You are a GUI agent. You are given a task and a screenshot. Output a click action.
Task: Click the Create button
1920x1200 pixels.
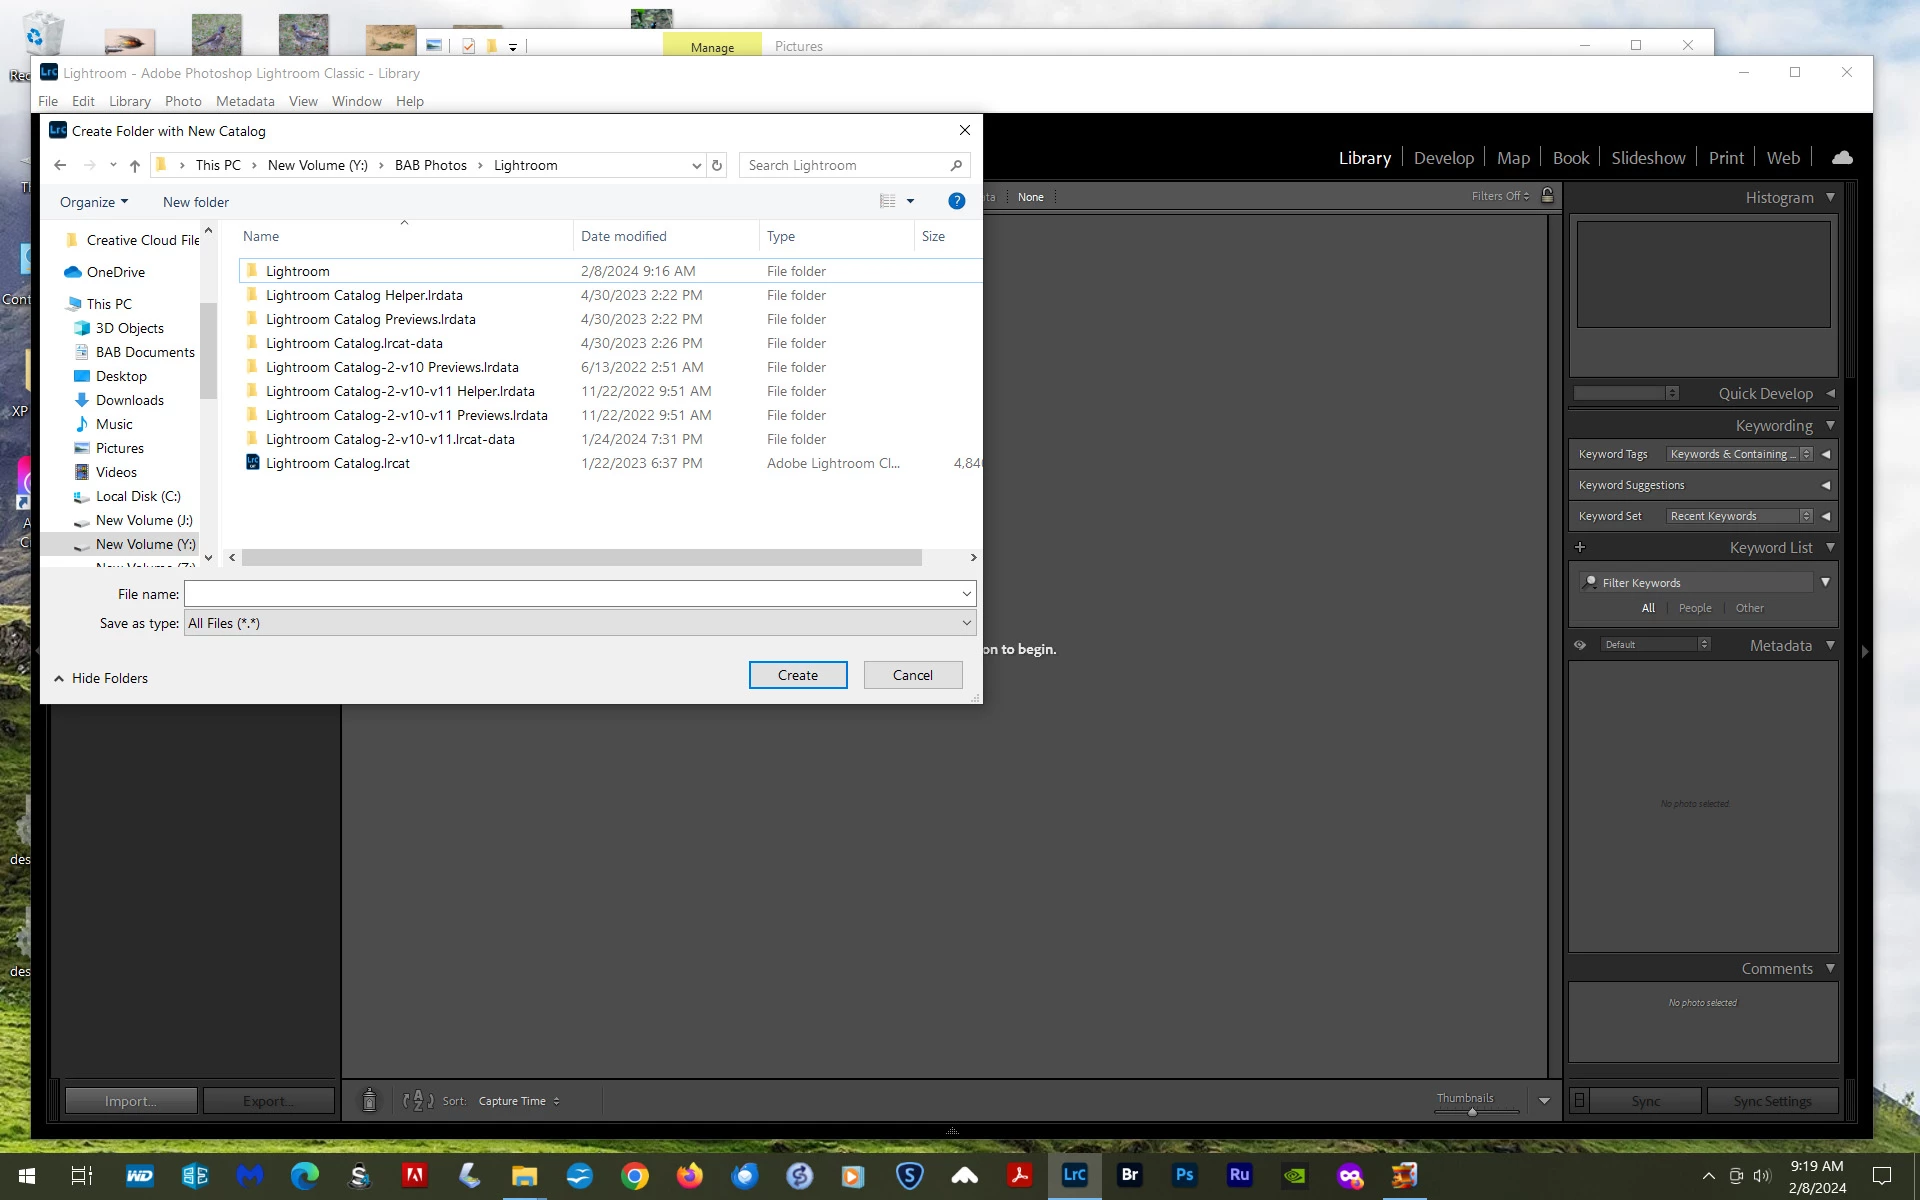(797, 675)
